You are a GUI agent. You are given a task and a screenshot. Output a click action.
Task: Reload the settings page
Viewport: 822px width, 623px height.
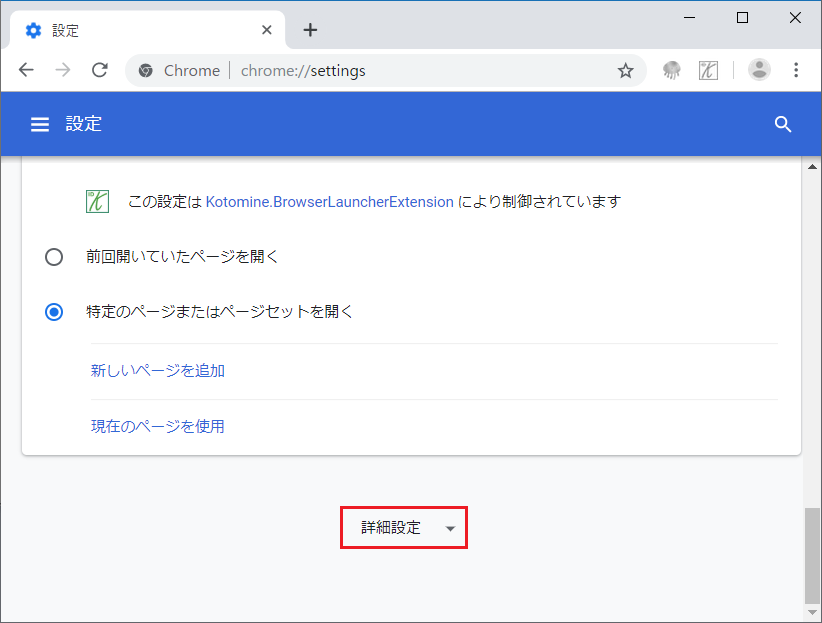pos(99,70)
